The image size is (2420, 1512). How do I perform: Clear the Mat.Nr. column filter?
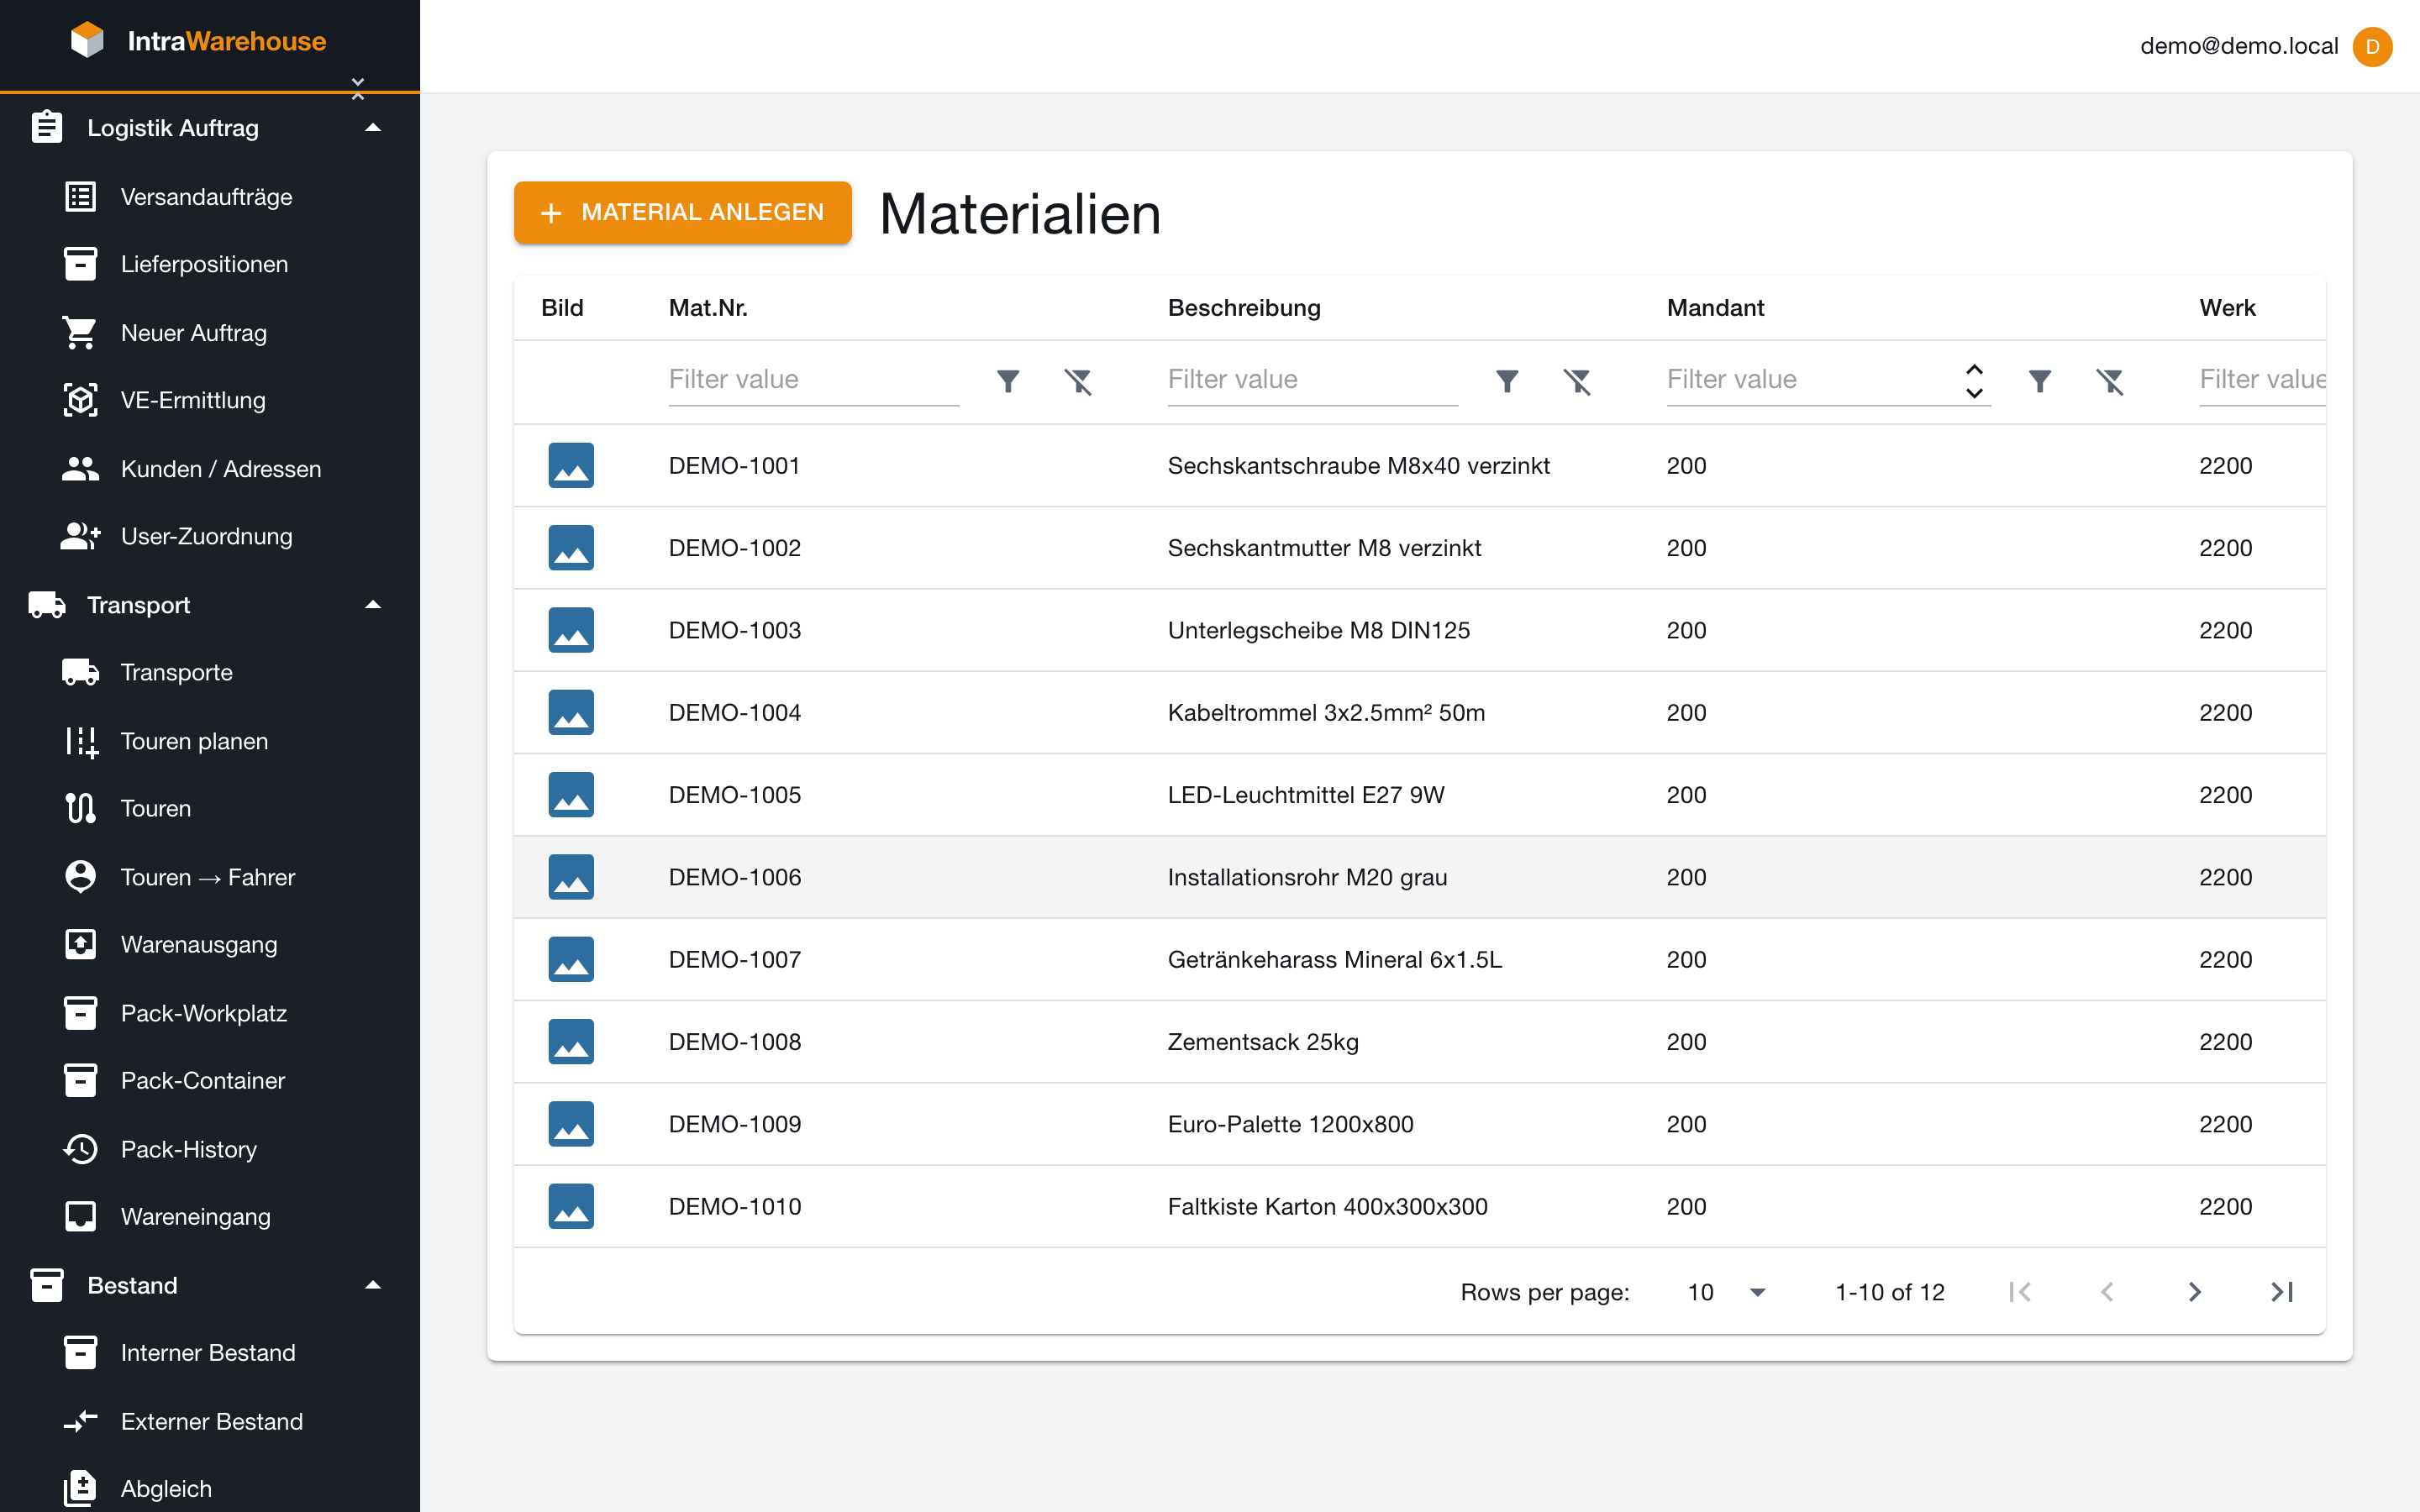1078,381
